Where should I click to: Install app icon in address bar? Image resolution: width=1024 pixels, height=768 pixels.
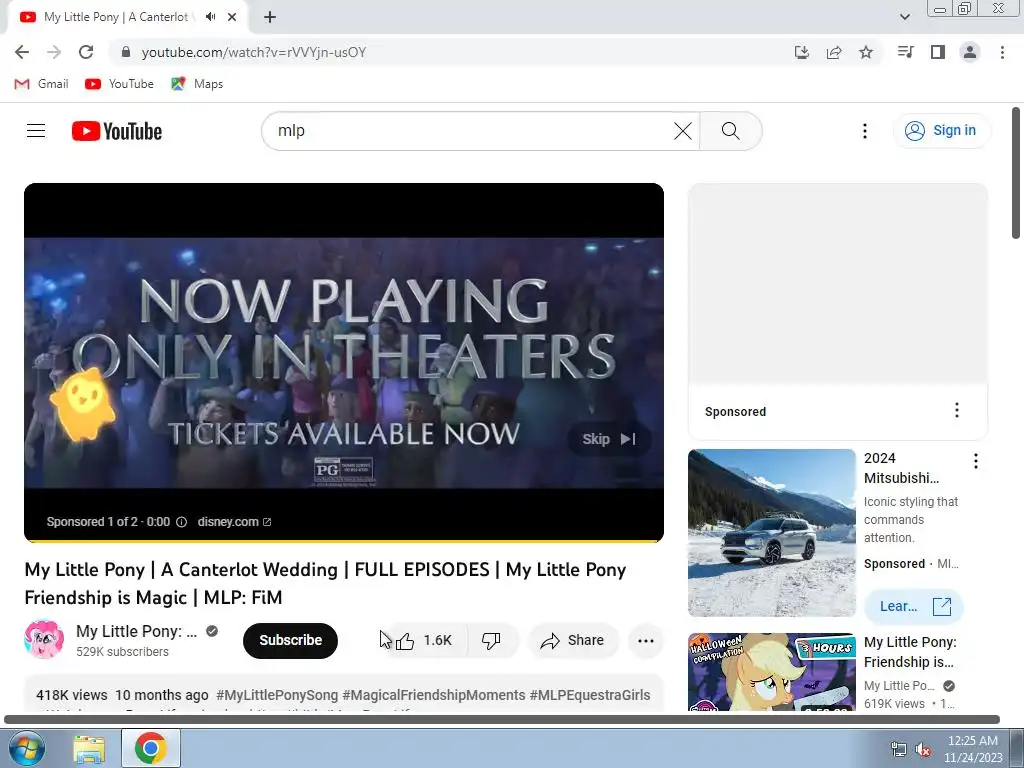(x=801, y=52)
